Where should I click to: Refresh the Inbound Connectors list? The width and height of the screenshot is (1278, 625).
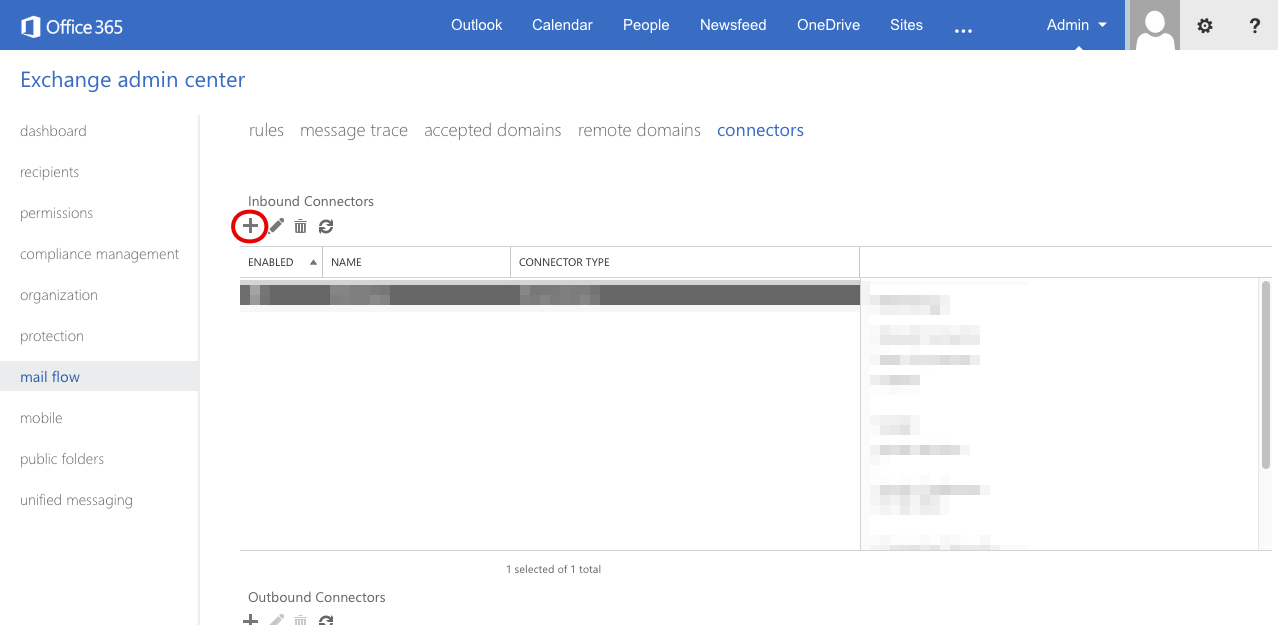tap(325, 226)
